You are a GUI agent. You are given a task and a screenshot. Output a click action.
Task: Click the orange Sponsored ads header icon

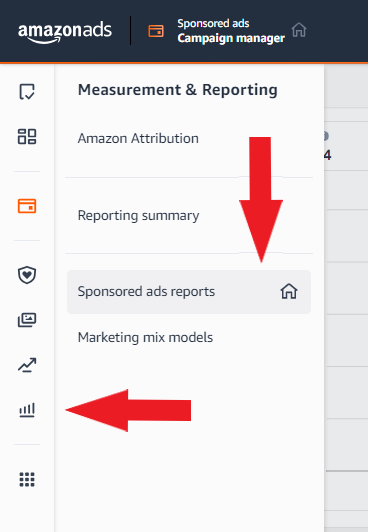[156, 31]
